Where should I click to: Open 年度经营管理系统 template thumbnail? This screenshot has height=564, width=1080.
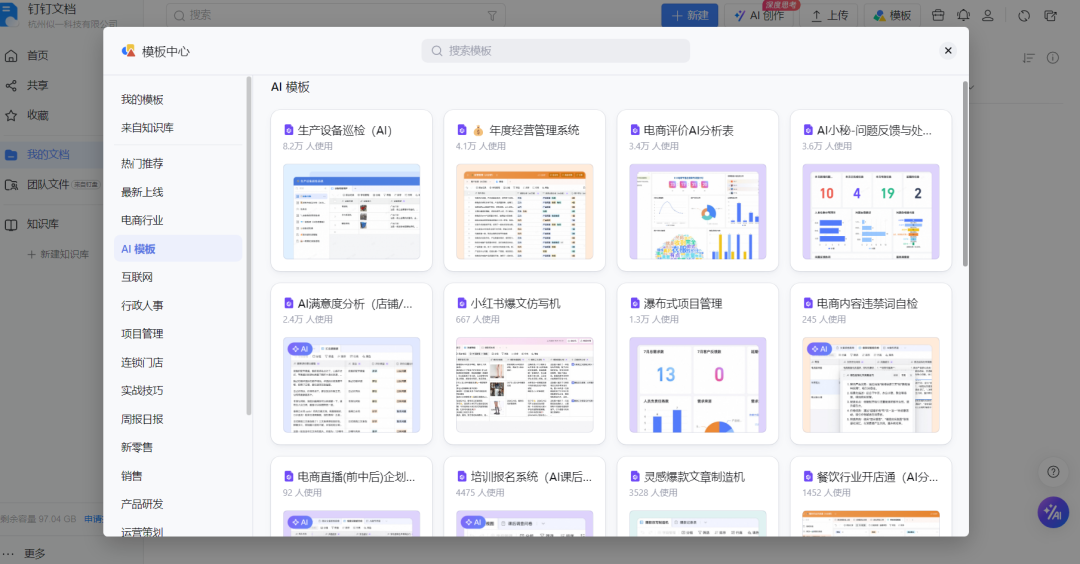tap(525, 211)
